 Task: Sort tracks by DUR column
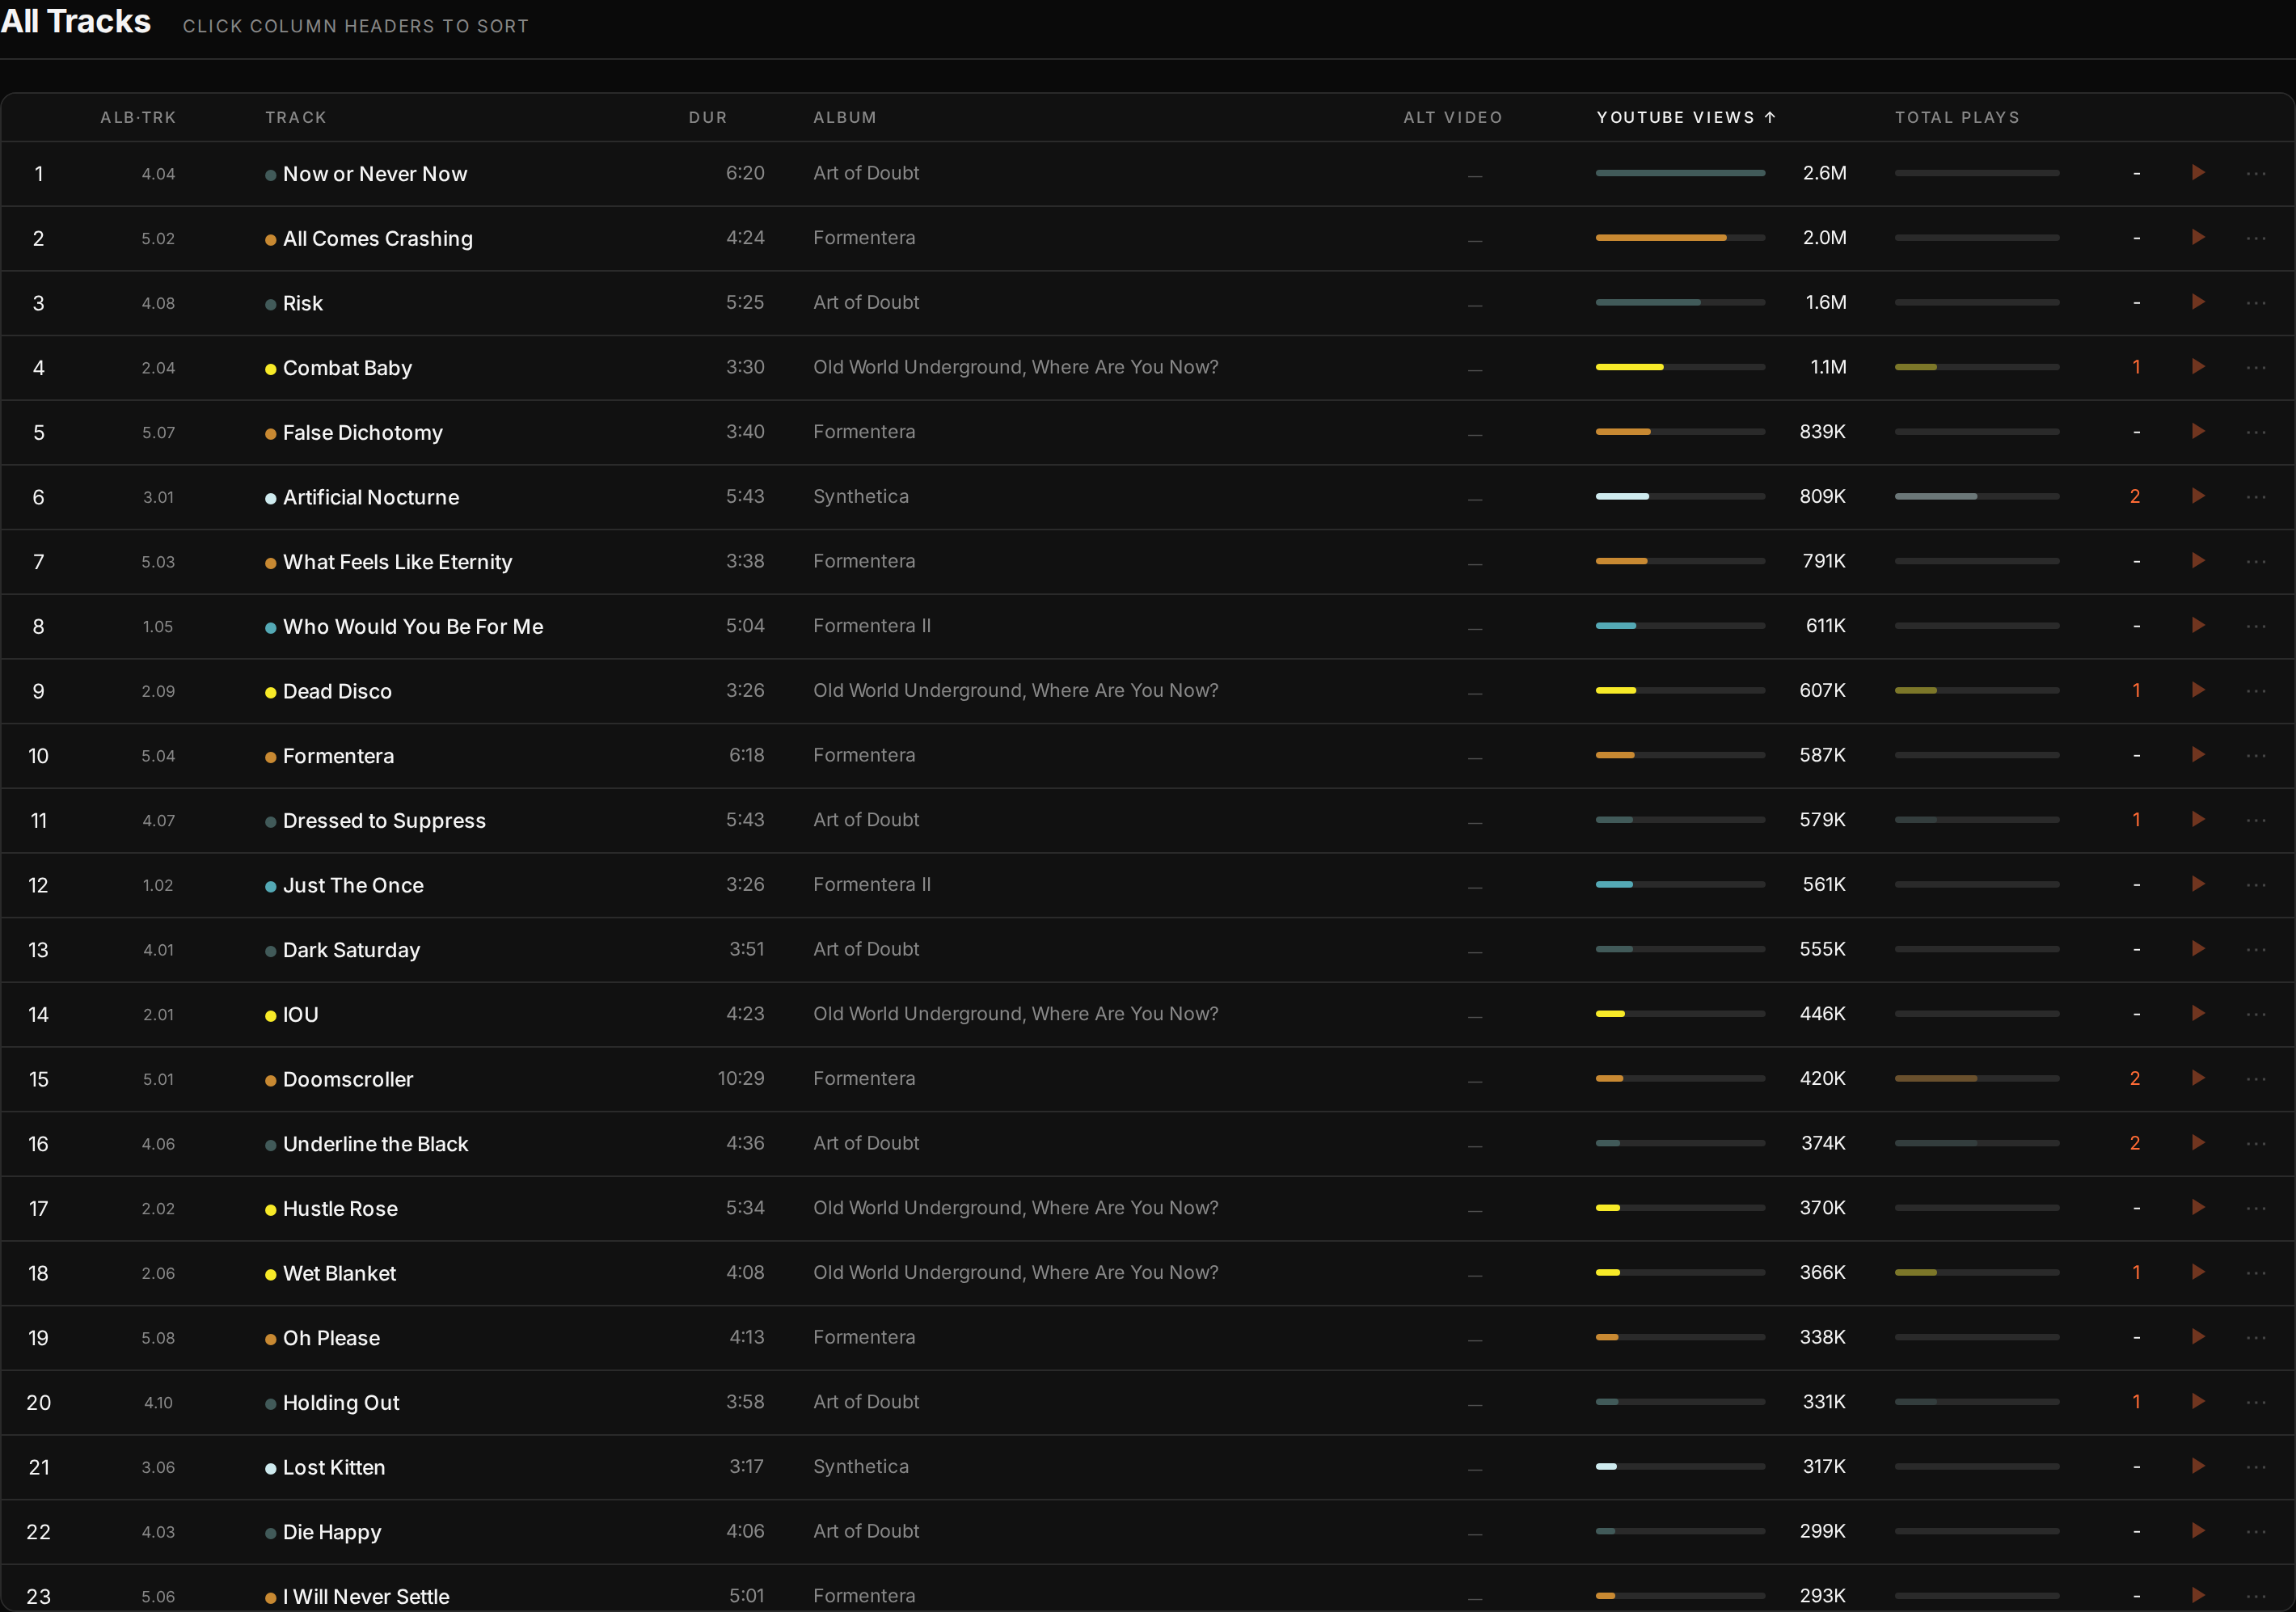click(708, 117)
